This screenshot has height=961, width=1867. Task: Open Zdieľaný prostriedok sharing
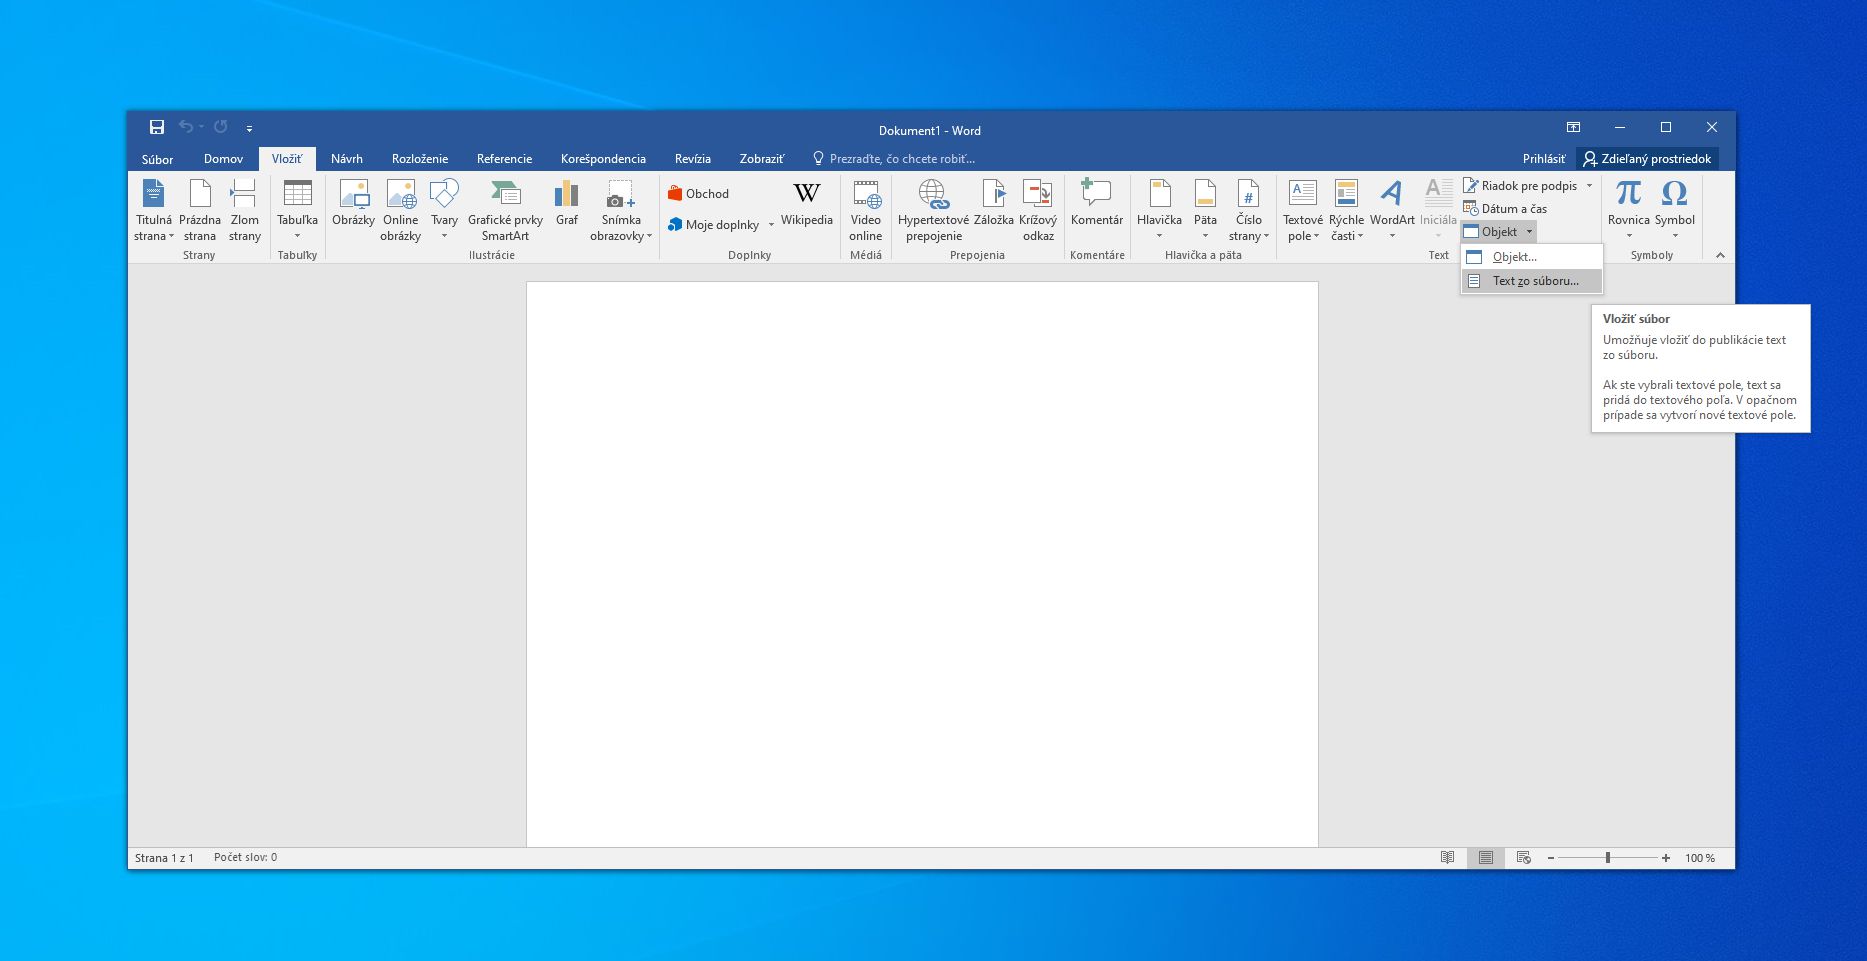[1647, 159]
